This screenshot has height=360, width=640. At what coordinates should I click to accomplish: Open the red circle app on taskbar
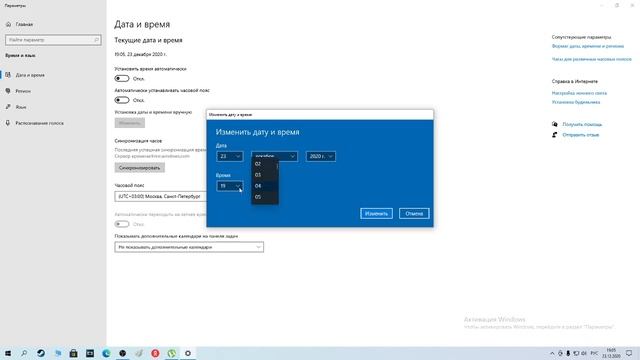155,353
